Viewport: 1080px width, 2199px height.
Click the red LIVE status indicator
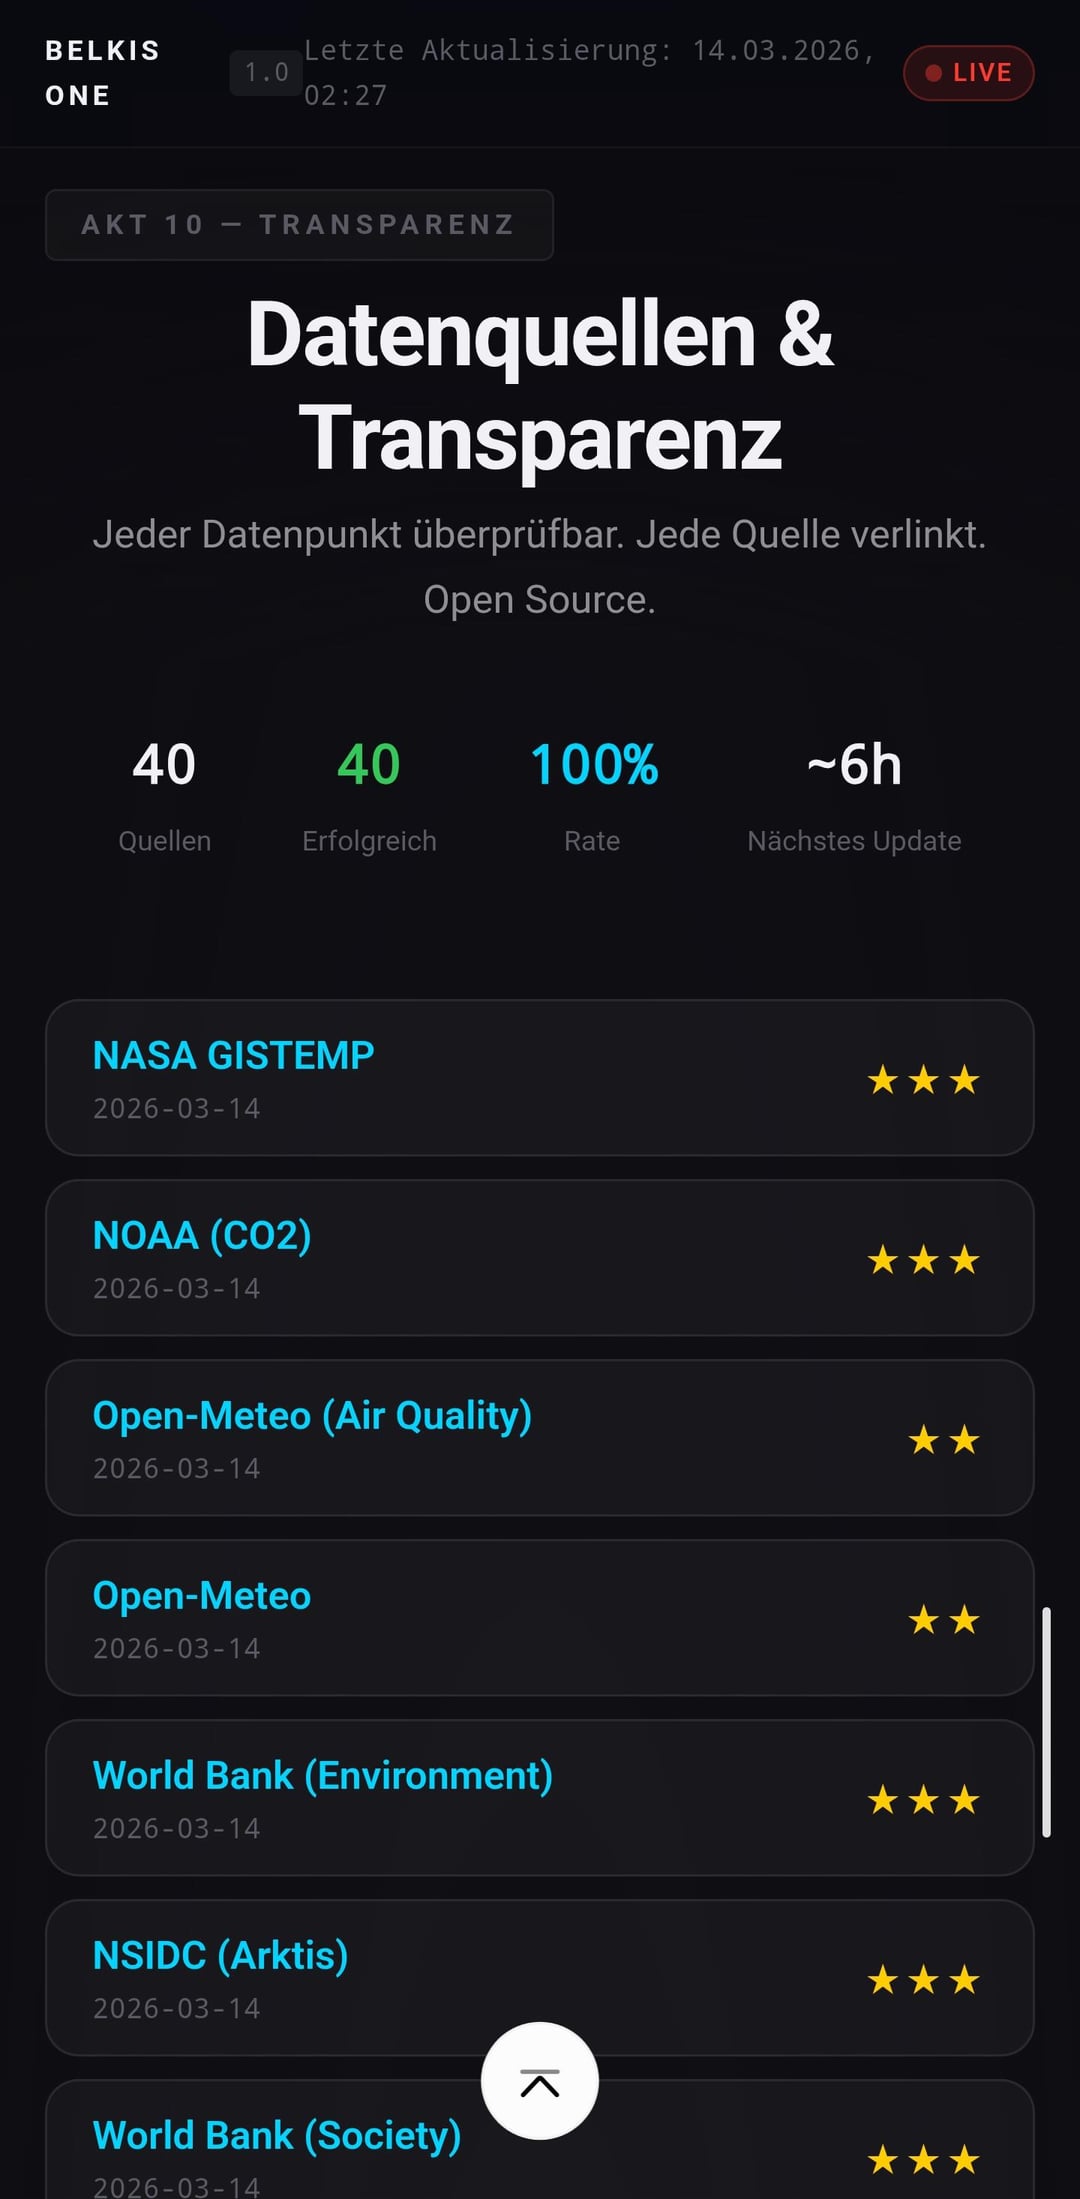[968, 73]
